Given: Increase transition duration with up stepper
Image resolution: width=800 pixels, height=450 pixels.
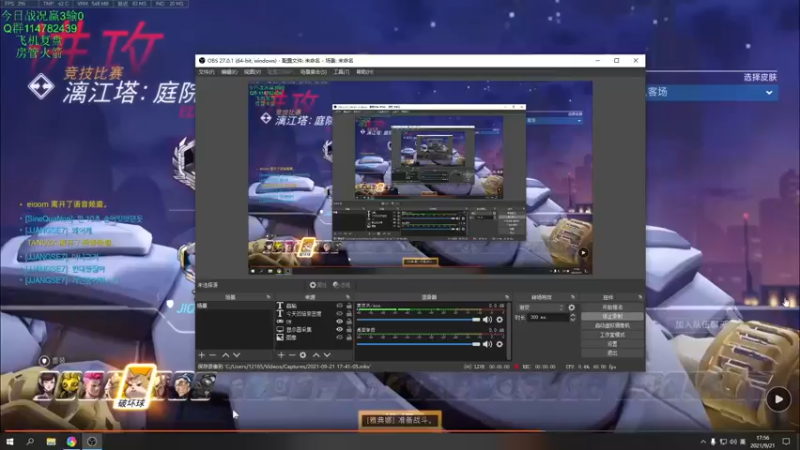Looking at the screenshot, I should tap(572, 315).
